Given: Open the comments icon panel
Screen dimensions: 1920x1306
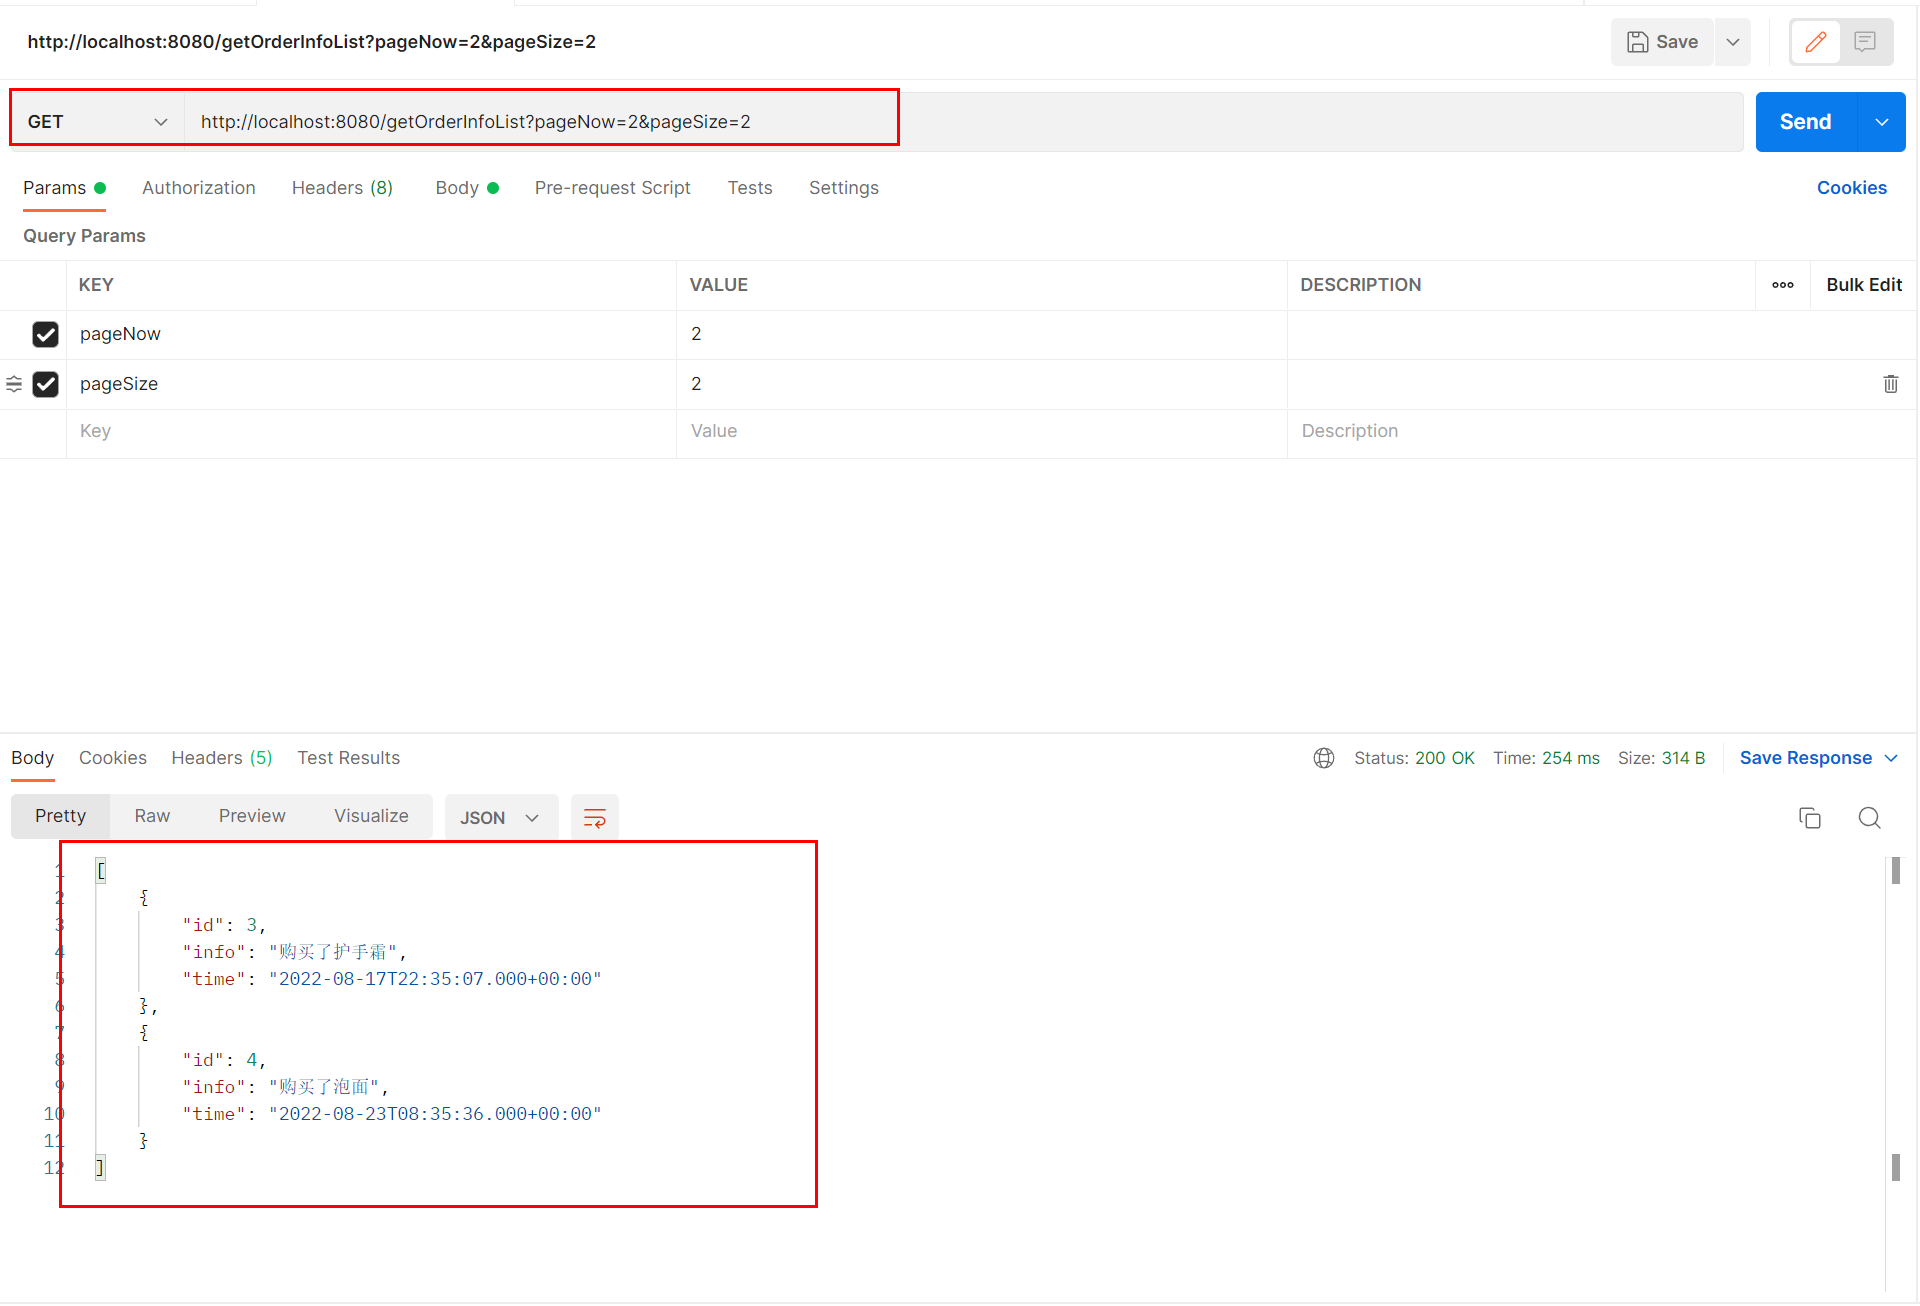Looking at the screenshot, I should point(1865,42).
